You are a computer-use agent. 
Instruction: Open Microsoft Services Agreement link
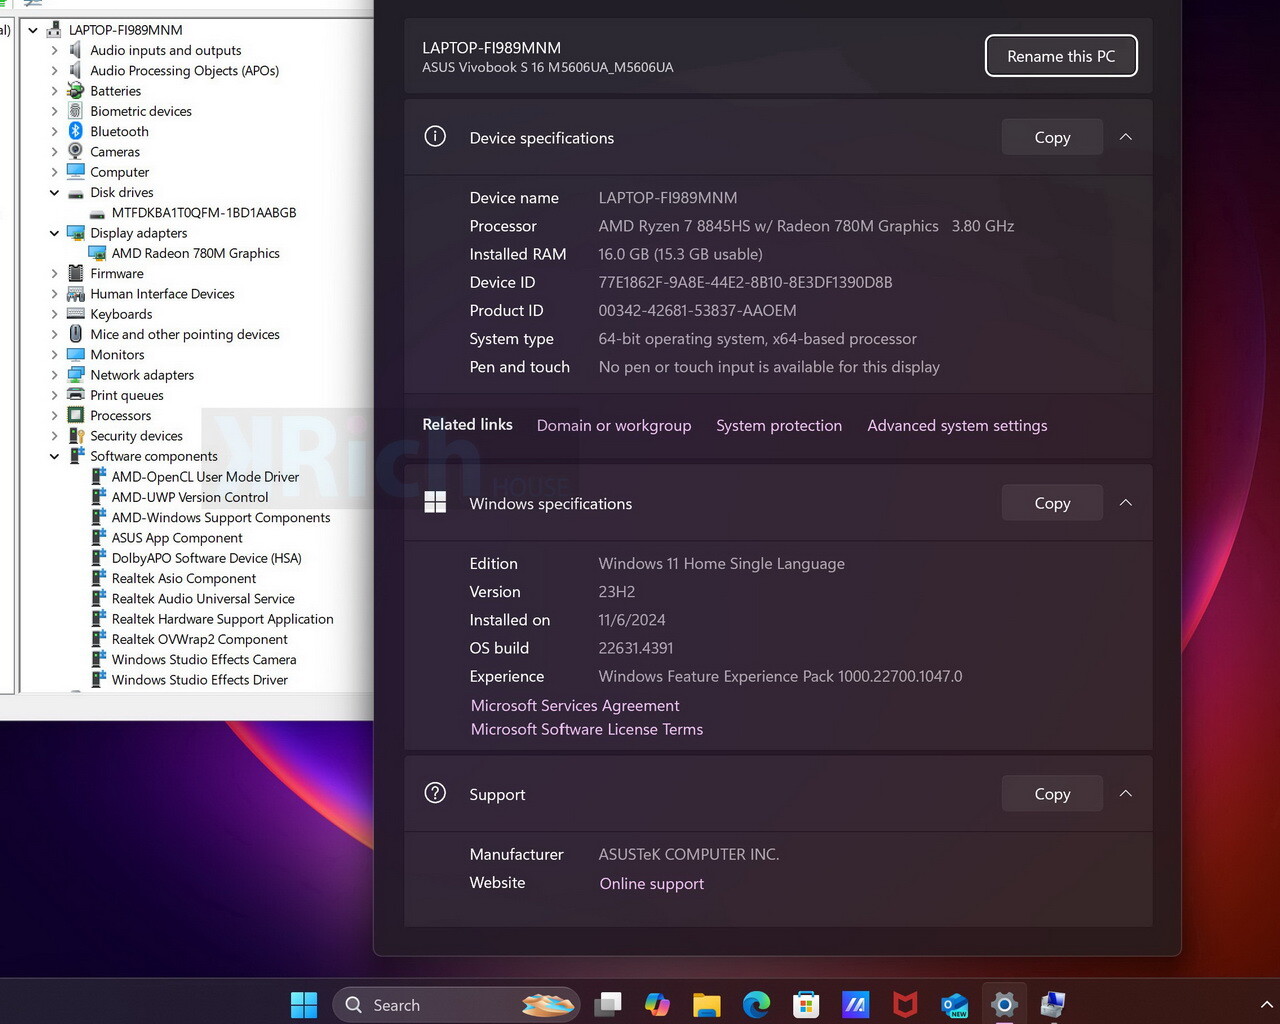(575, 705)
